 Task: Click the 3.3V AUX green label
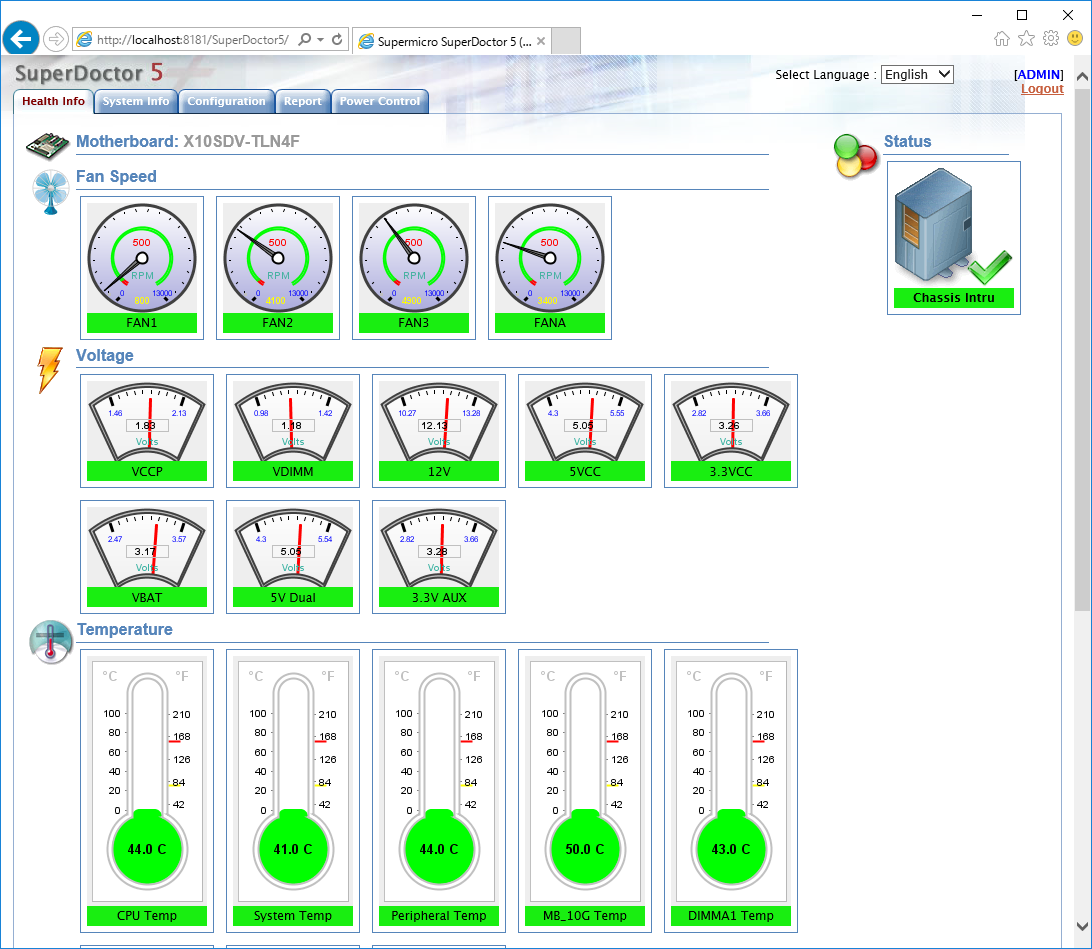click(x=439, y=597)
